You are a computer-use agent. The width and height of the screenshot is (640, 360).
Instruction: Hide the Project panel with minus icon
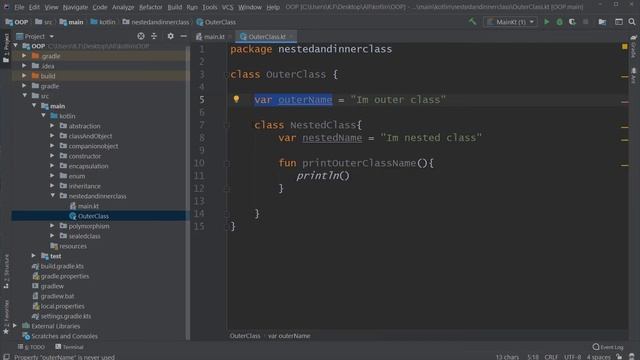point(183,36)
